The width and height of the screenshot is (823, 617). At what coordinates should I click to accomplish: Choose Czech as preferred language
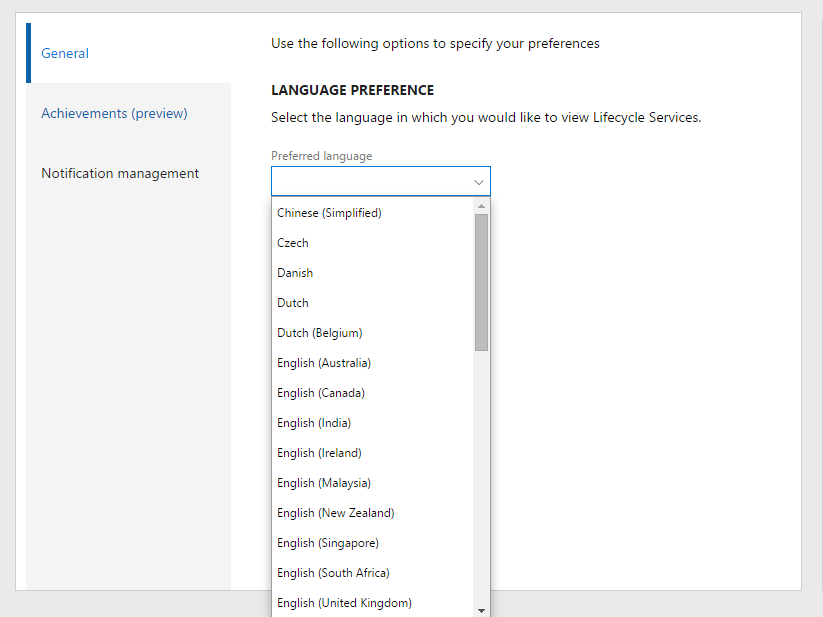coord(293,243)
